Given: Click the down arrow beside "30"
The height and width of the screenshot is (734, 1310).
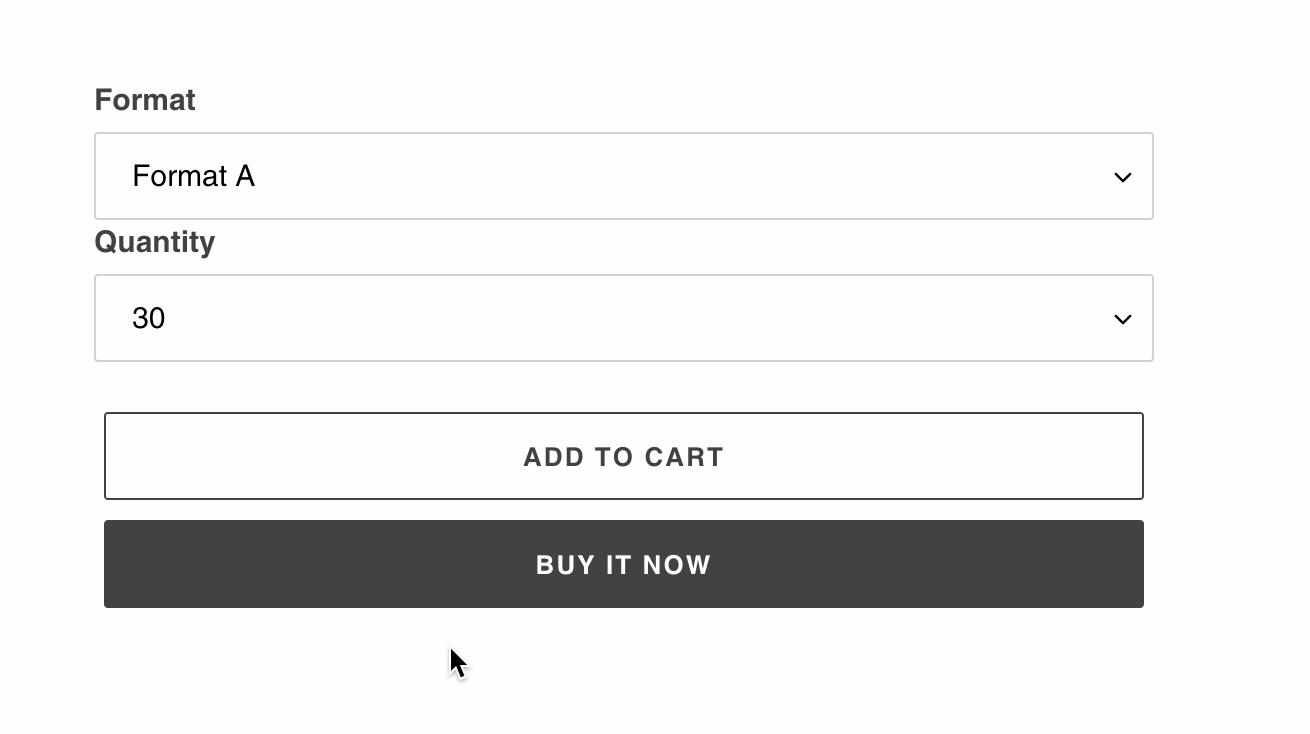Looking at the screenshot, I should pos(1122,319).
